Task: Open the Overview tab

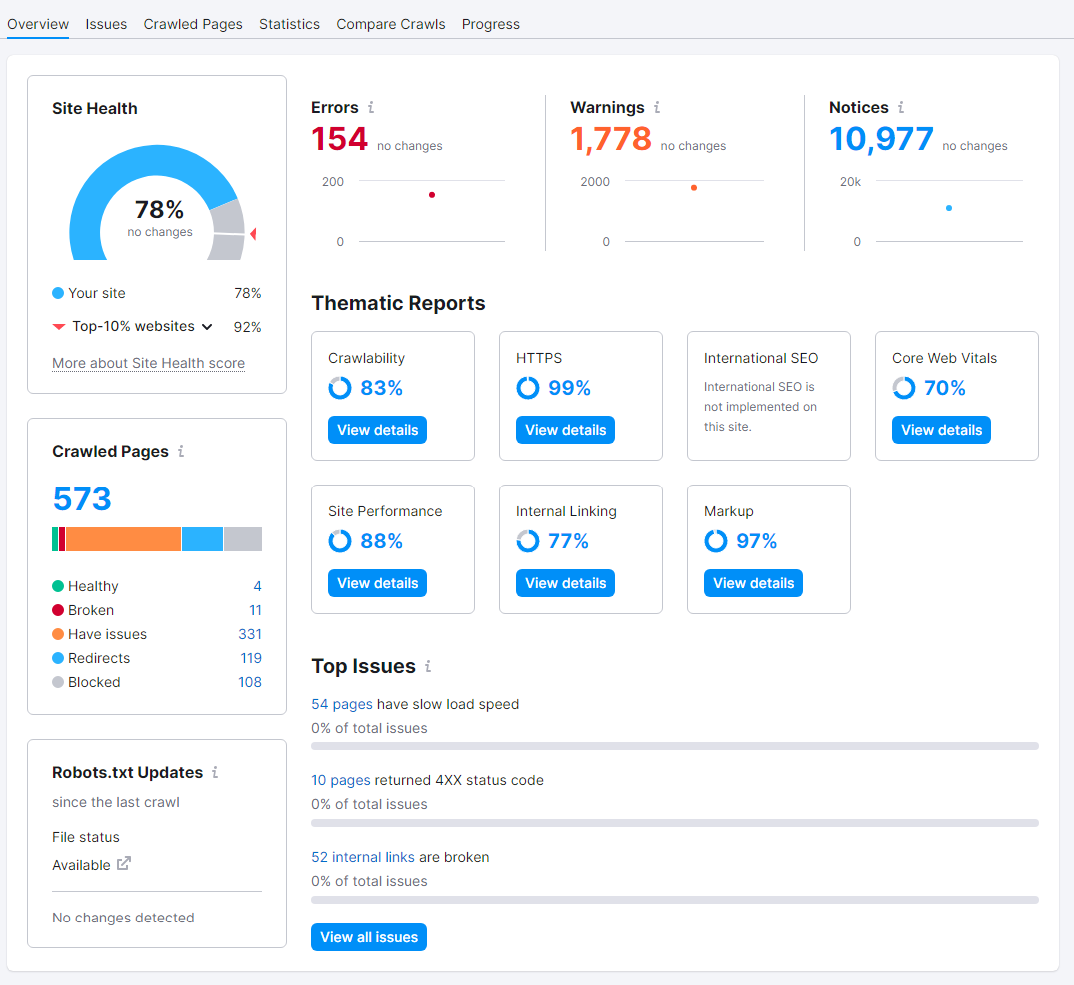Action: click(38, 24)
